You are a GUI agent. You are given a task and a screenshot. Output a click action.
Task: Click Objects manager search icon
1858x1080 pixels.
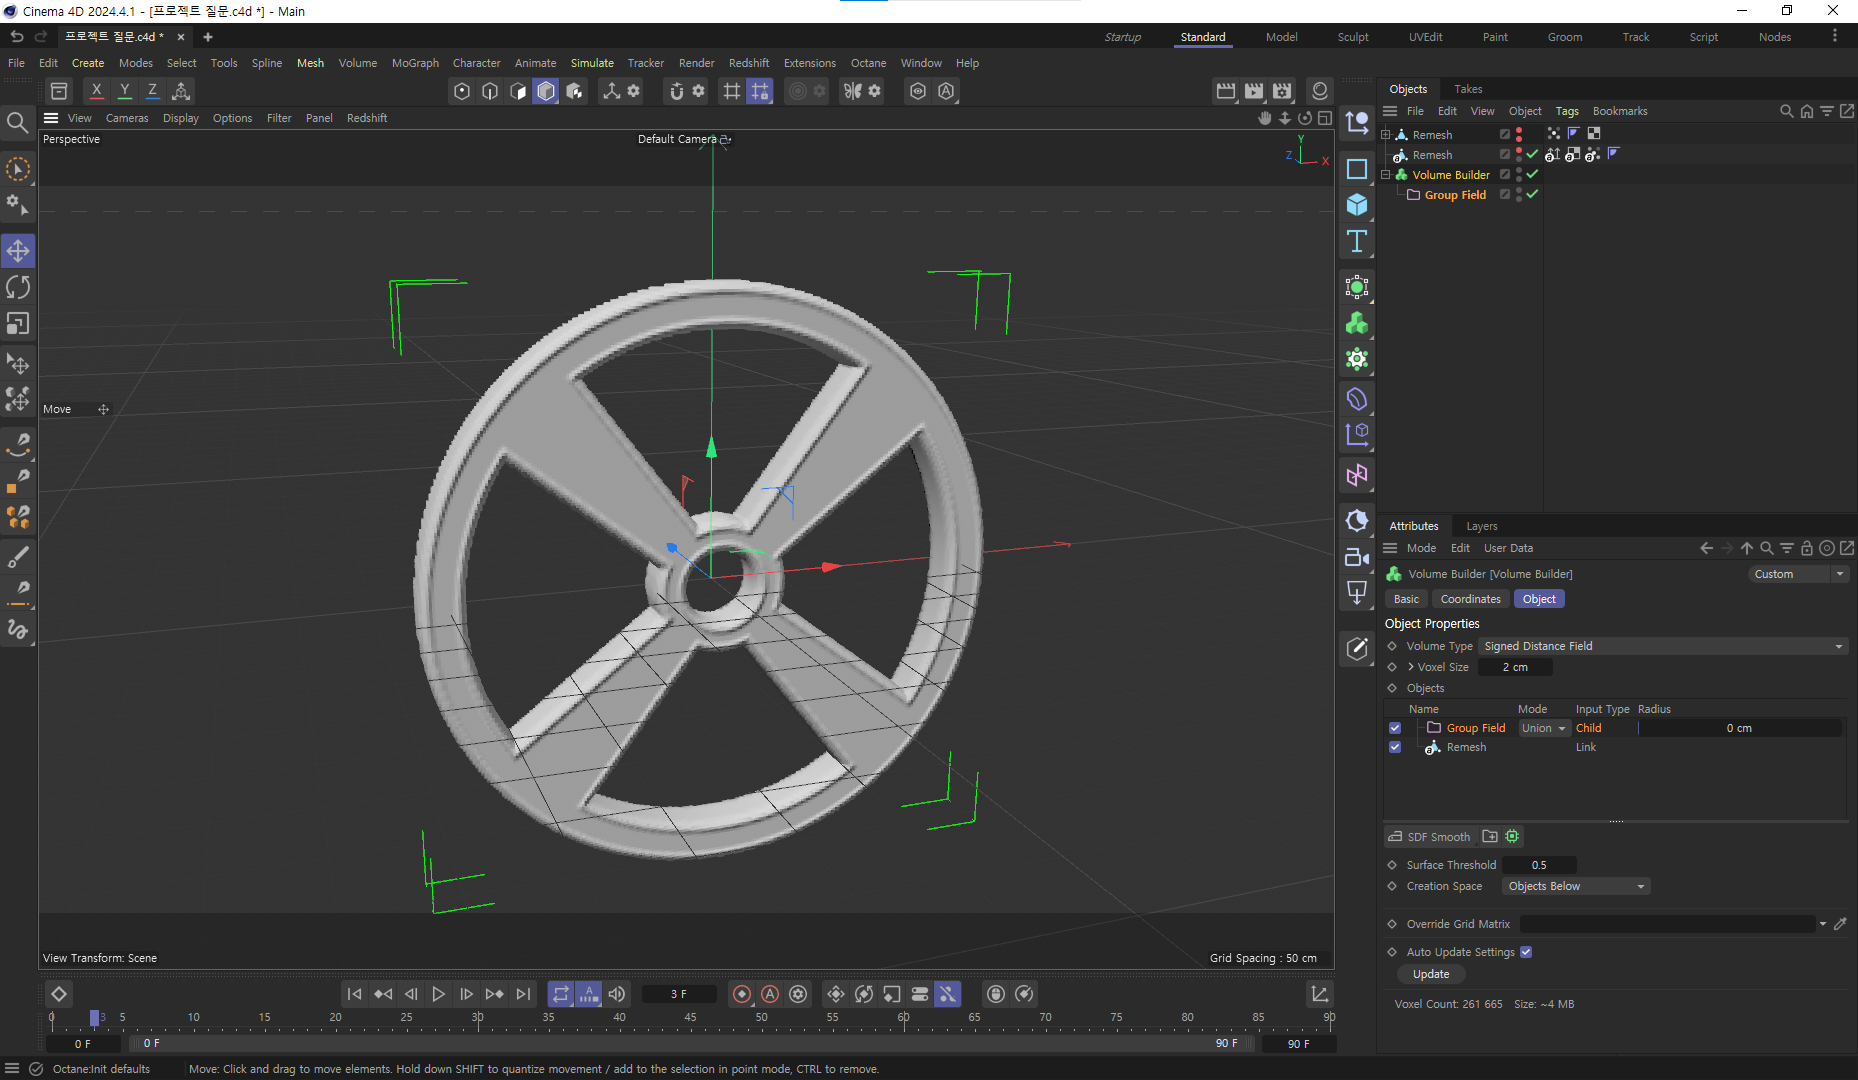pyautogui.click(x=1786, y=111)
